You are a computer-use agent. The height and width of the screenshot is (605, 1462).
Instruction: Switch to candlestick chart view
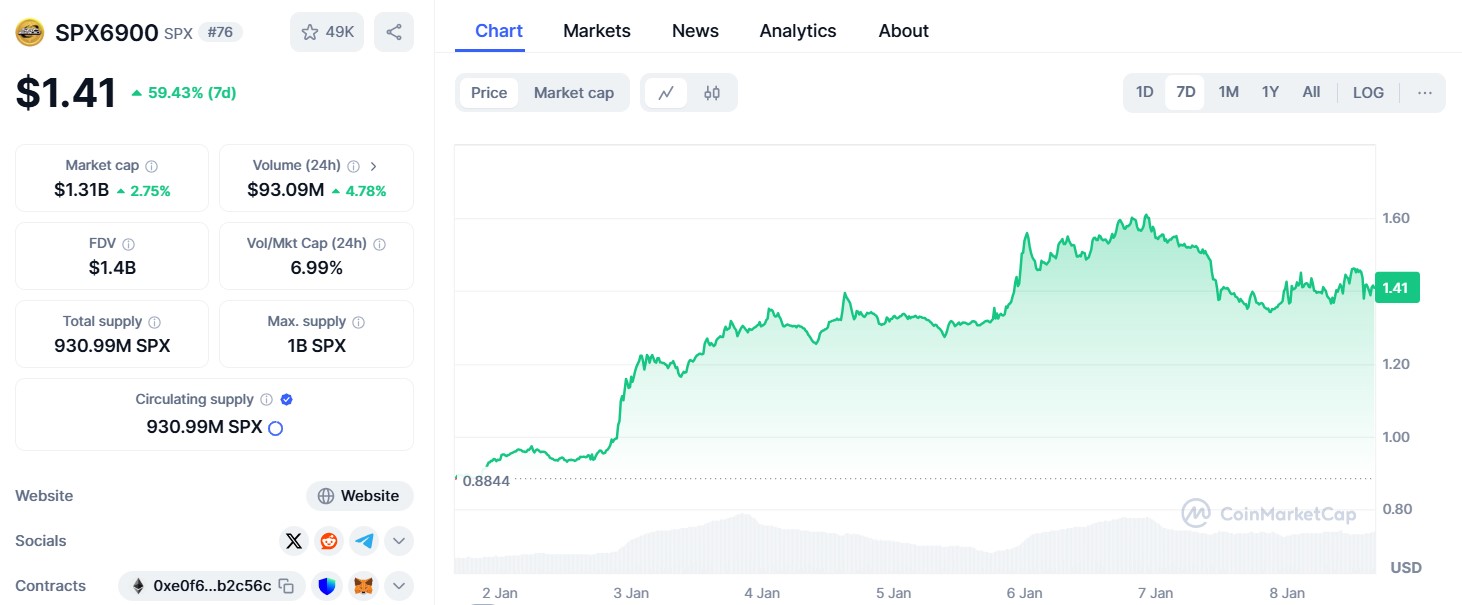[x=712, y=93]
